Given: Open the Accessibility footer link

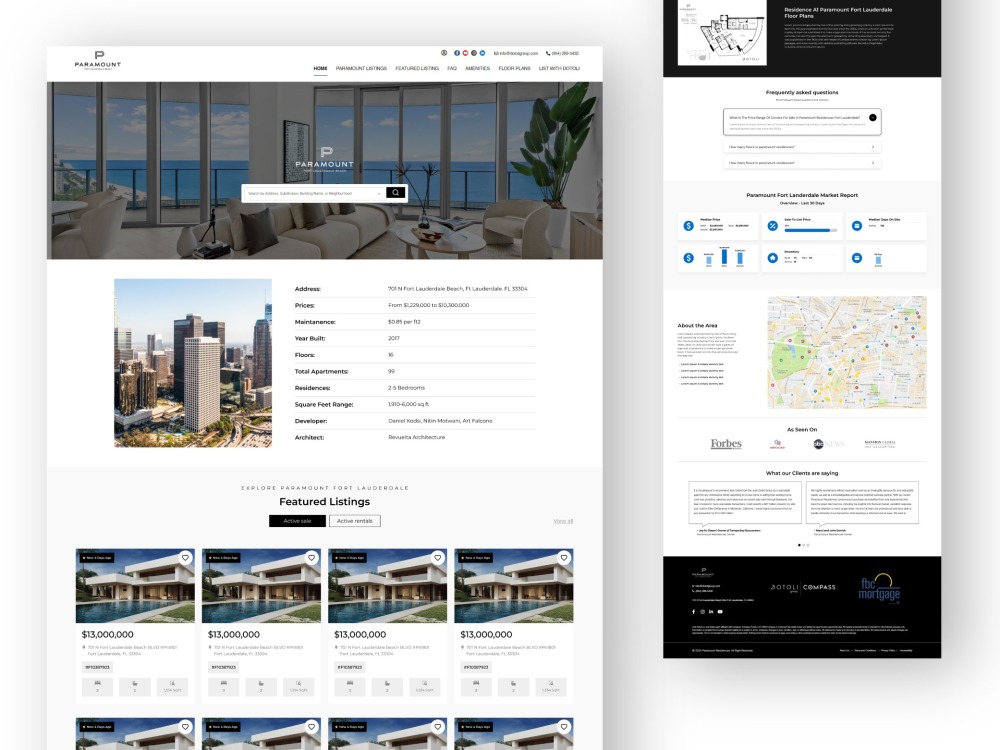Looking at the screenshot, I should tap(906, 651).
